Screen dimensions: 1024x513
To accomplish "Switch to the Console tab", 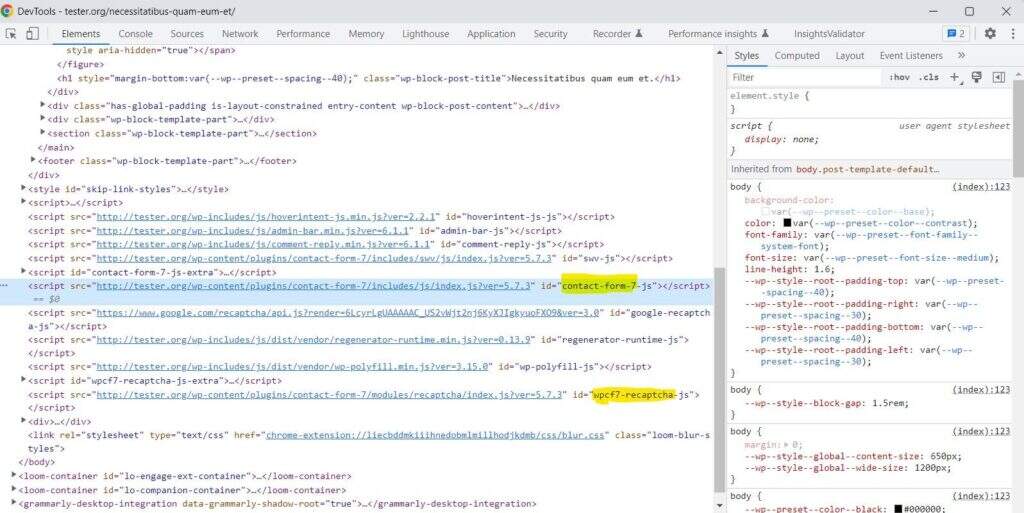I will click(136, 33).
